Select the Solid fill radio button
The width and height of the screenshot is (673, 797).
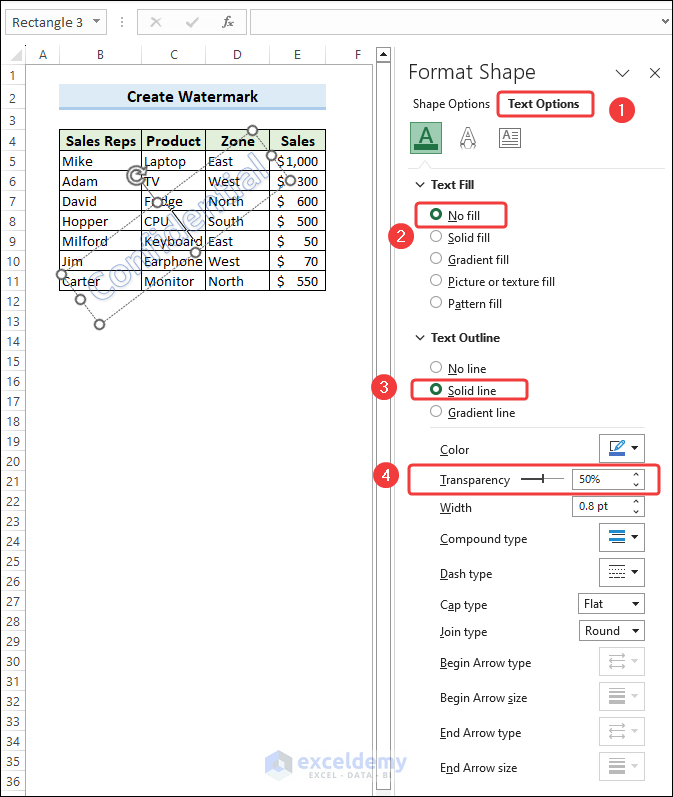pyautogui.click(x=436, y=236)
